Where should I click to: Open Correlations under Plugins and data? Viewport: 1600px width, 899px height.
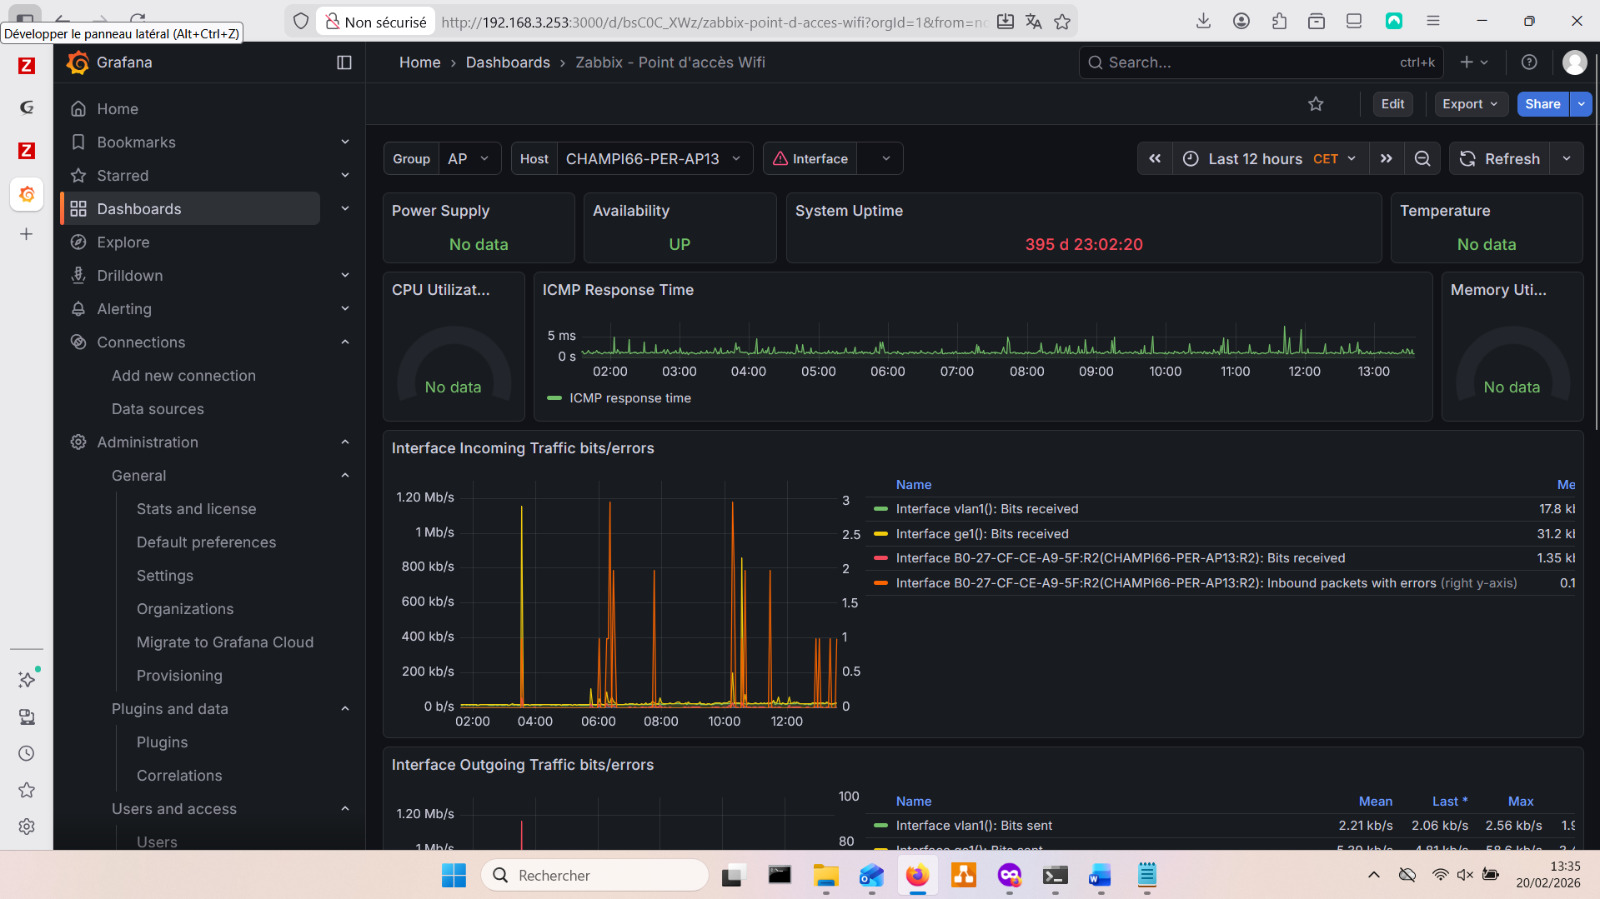(180, 776)
